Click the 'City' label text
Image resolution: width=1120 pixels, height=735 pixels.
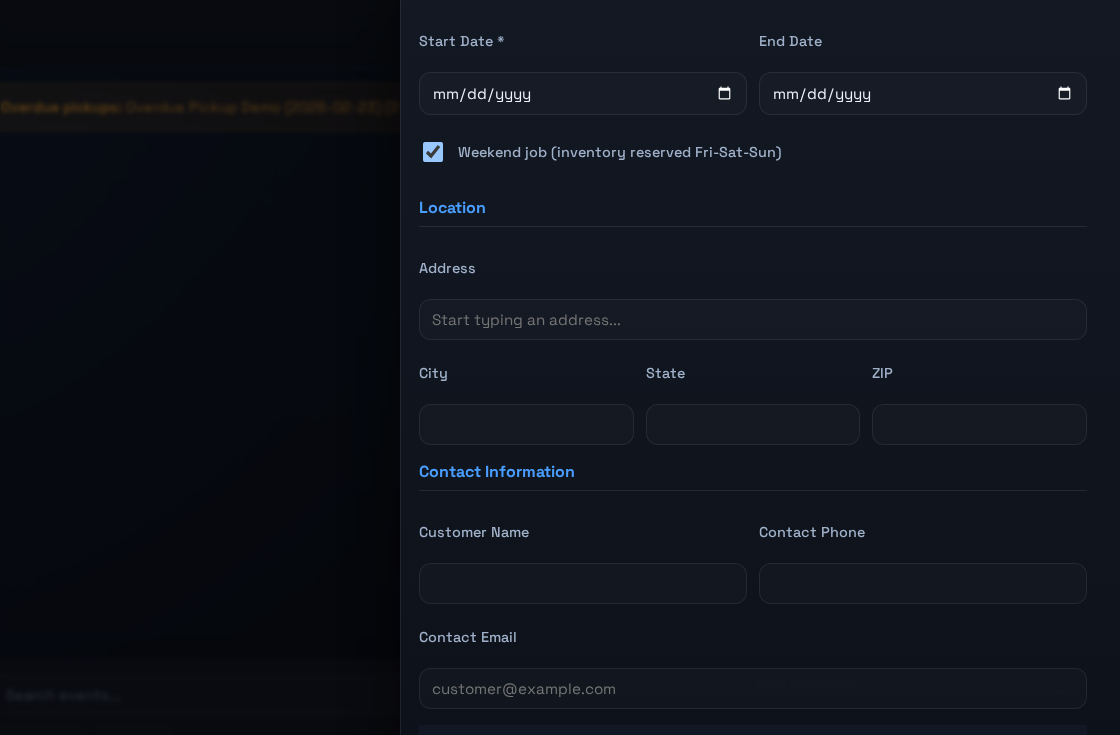433,374
